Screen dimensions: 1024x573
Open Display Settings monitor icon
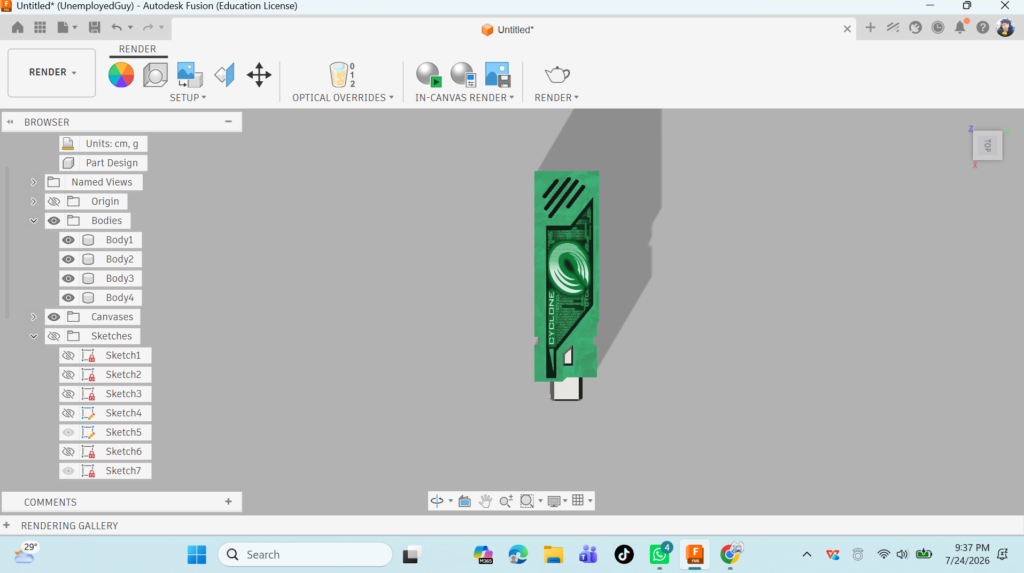coord(554,501)
